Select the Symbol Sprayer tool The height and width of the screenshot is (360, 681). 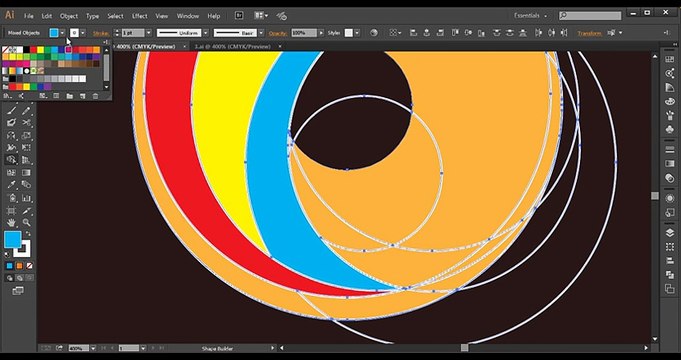[x=12, y=198]
